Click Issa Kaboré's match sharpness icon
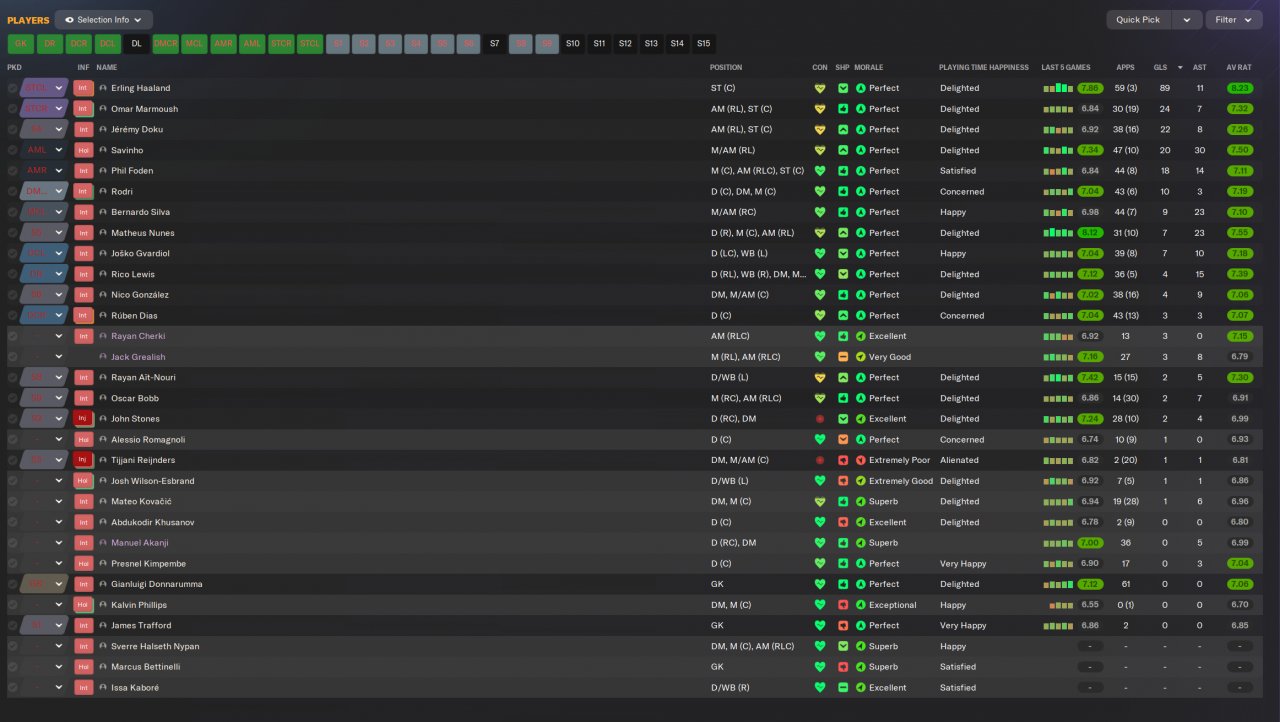 (843, 688)
